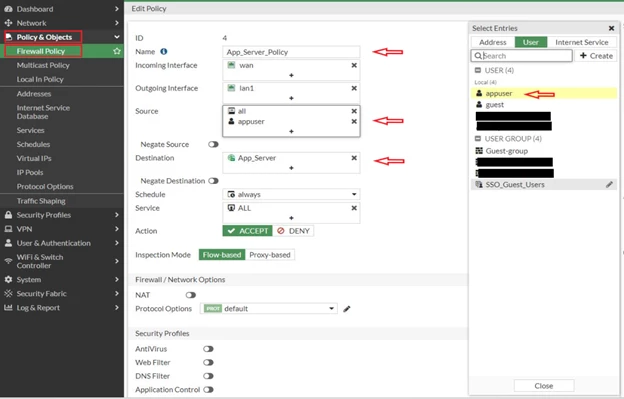Click the VPN monitor icon in sidebar
The height and width of the screenshot is (399, 624).
(x=8, y=229)
